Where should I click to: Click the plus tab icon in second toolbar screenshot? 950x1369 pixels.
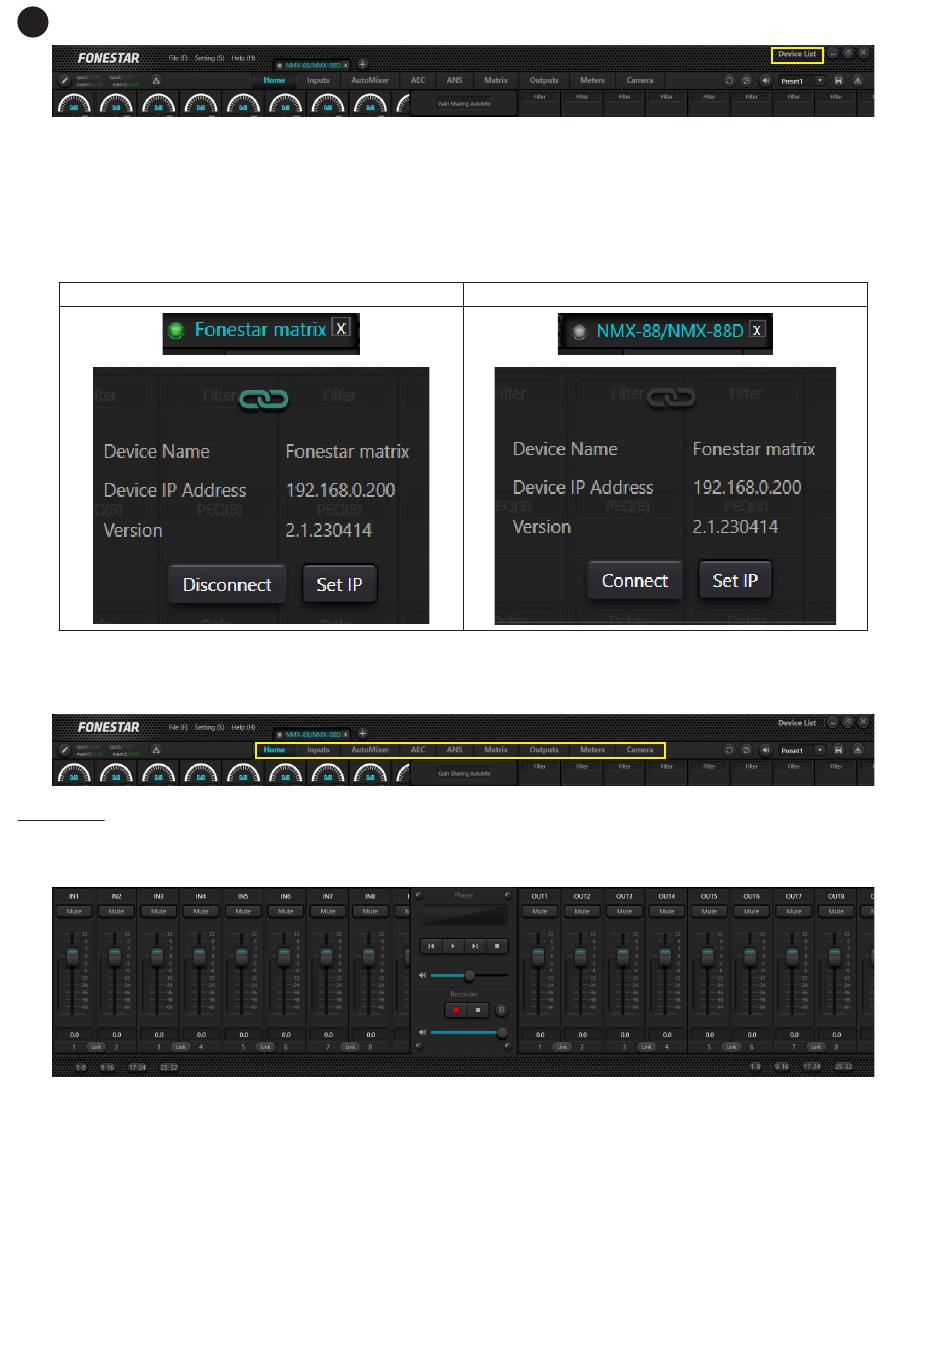[363, 734]
